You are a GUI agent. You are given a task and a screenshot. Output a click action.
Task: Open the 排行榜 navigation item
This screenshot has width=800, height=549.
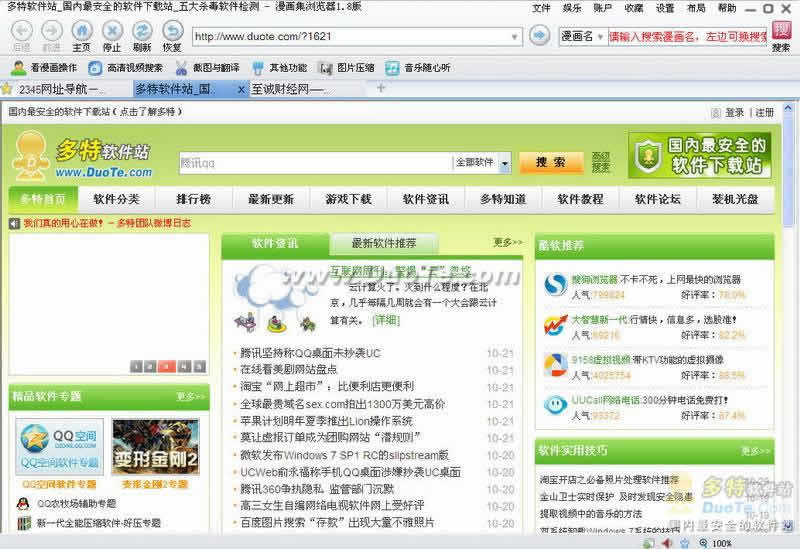pos(193,199)
